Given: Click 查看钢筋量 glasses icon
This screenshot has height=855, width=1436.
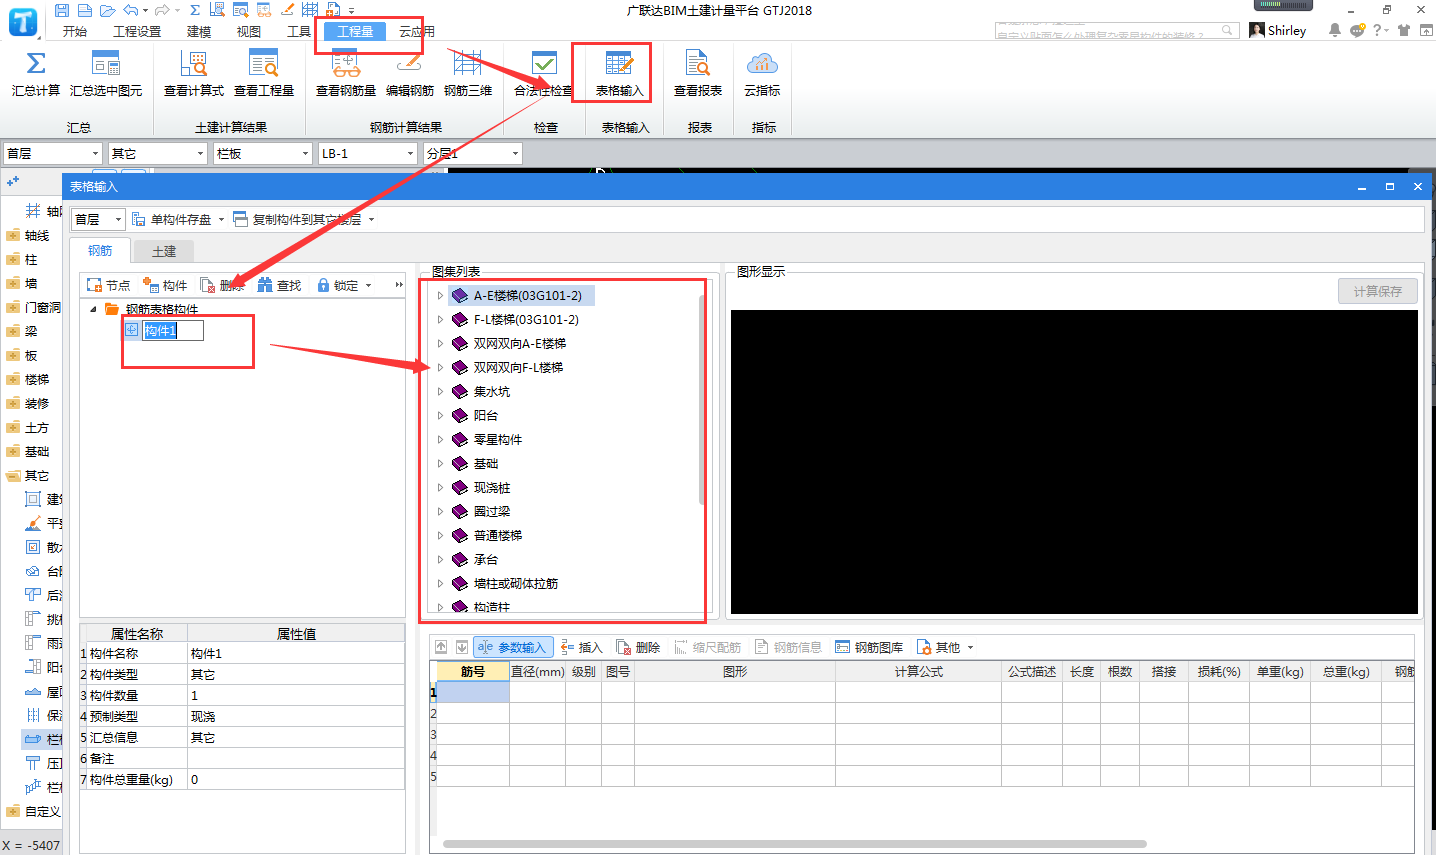Looking at the screenshot, I should click(346, 64).
